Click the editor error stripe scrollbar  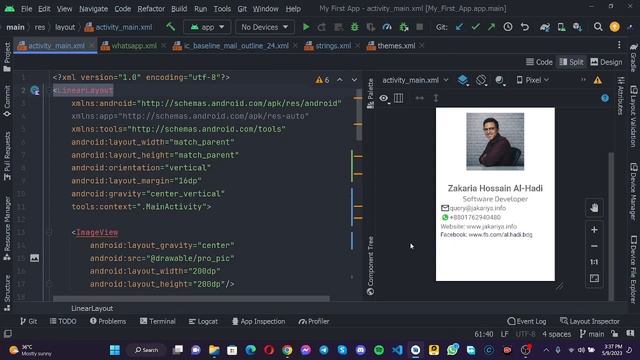359,116
